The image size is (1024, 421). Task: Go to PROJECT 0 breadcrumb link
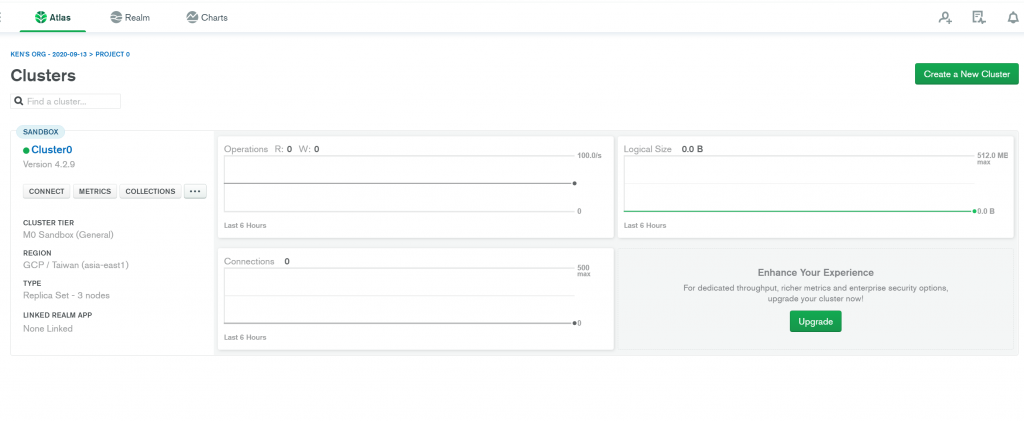112,54
